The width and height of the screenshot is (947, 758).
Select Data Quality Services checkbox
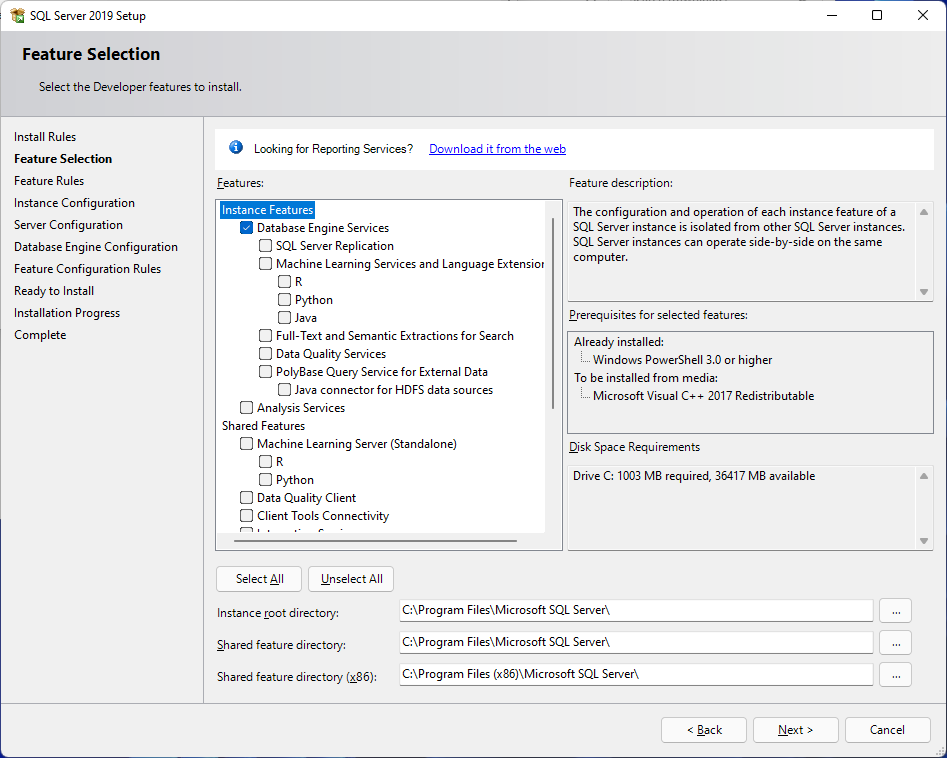[265, 353]
